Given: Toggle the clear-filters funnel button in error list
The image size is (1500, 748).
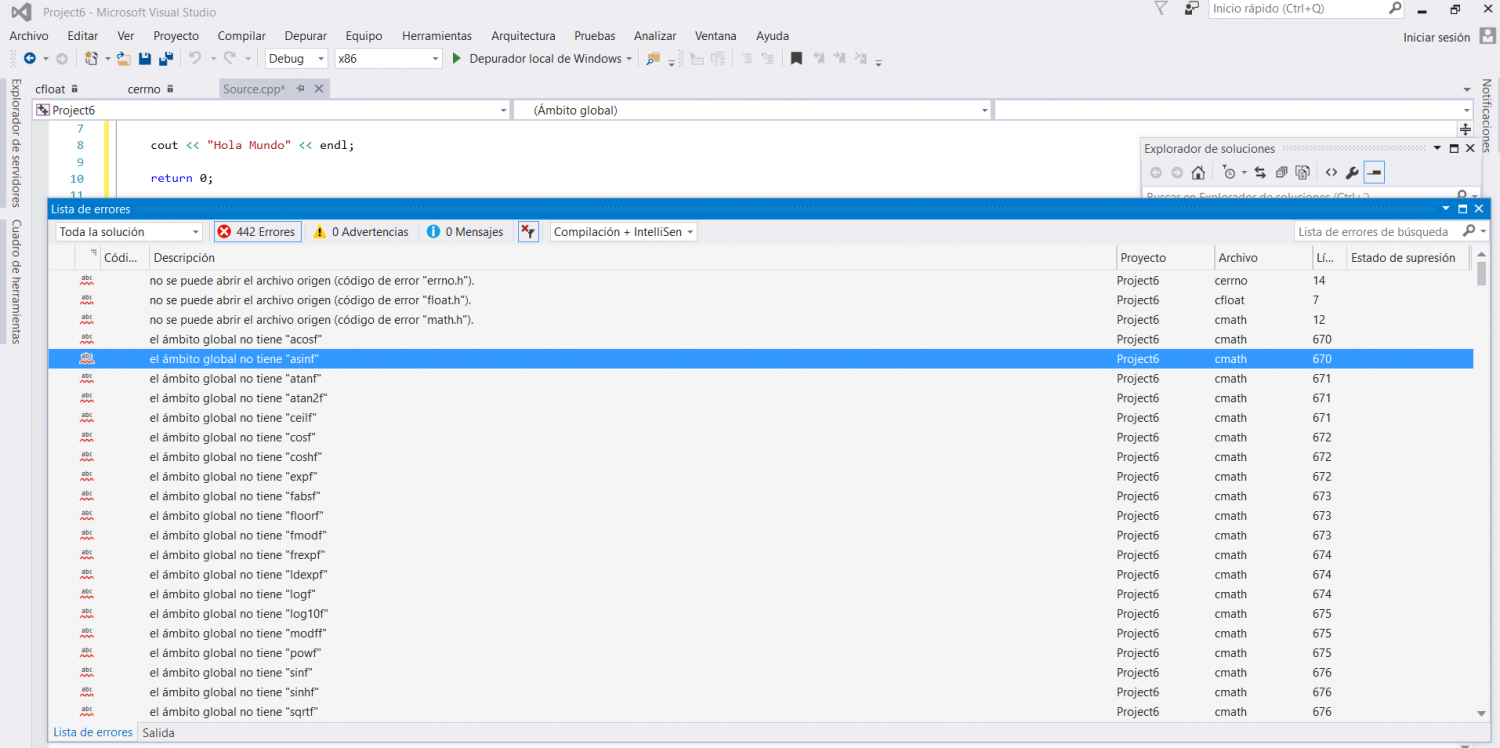Looking at the screenshot, I should pyautogui.click(x=529, y=232).
